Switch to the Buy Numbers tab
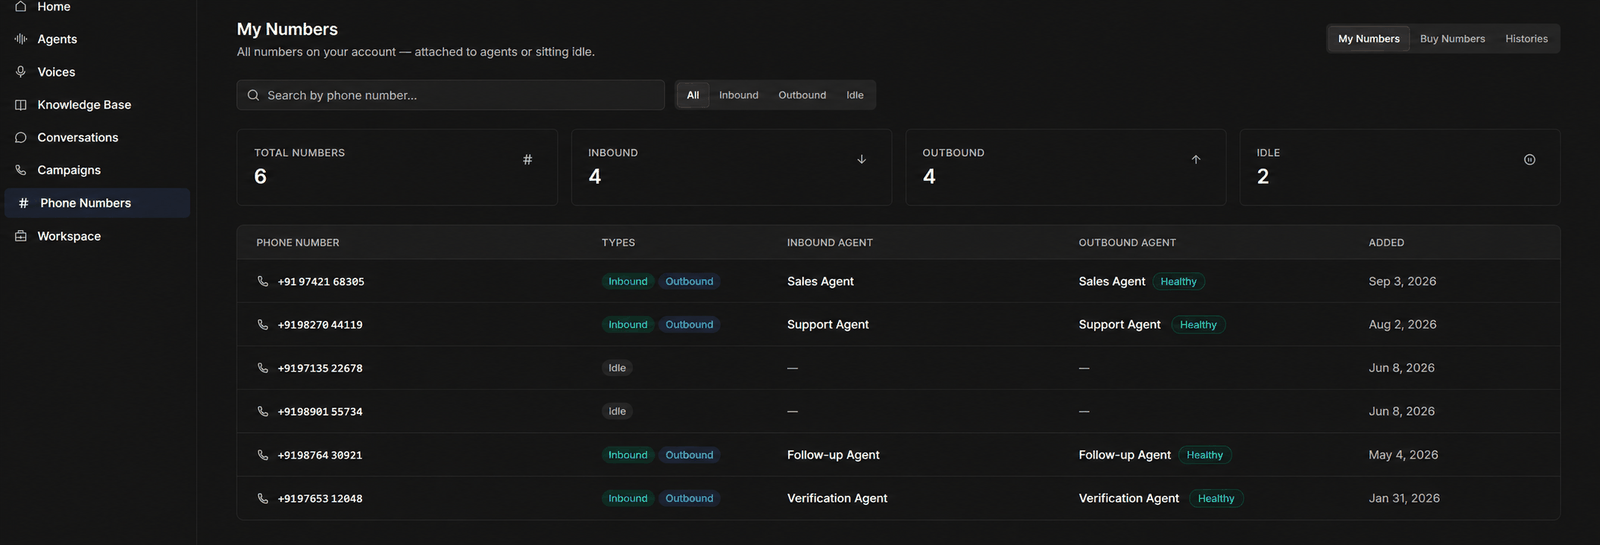The width and height of the screenshot is (1600, 545). pos(1452,39)
